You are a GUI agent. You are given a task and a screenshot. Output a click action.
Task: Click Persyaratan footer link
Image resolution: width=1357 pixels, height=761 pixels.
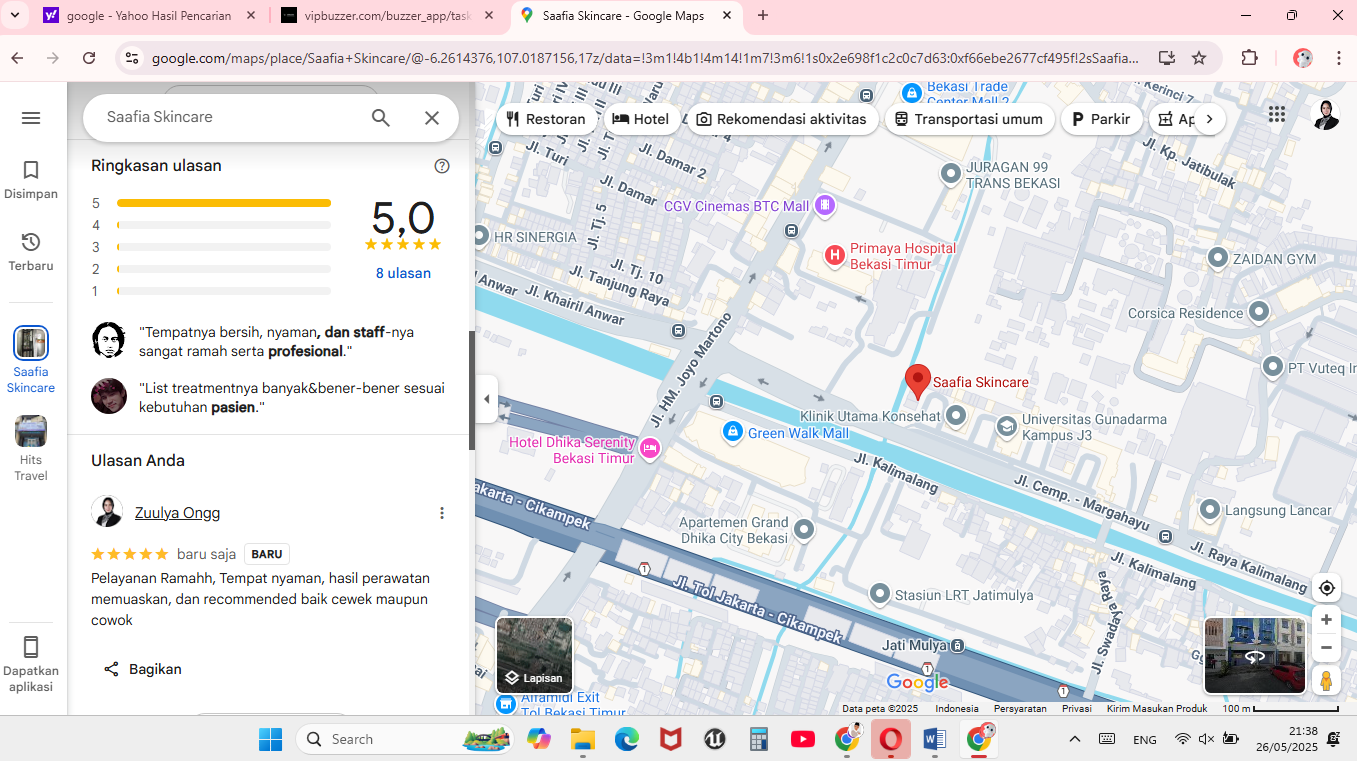point(1020,708)
